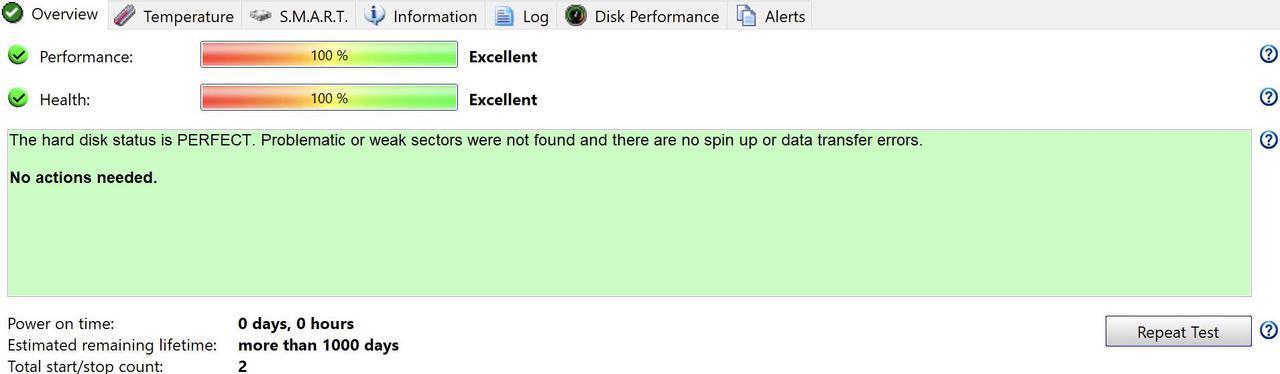Click the pages icon on Alerts tab
This screenshot has width=1280, height=374.
(746, 15)
